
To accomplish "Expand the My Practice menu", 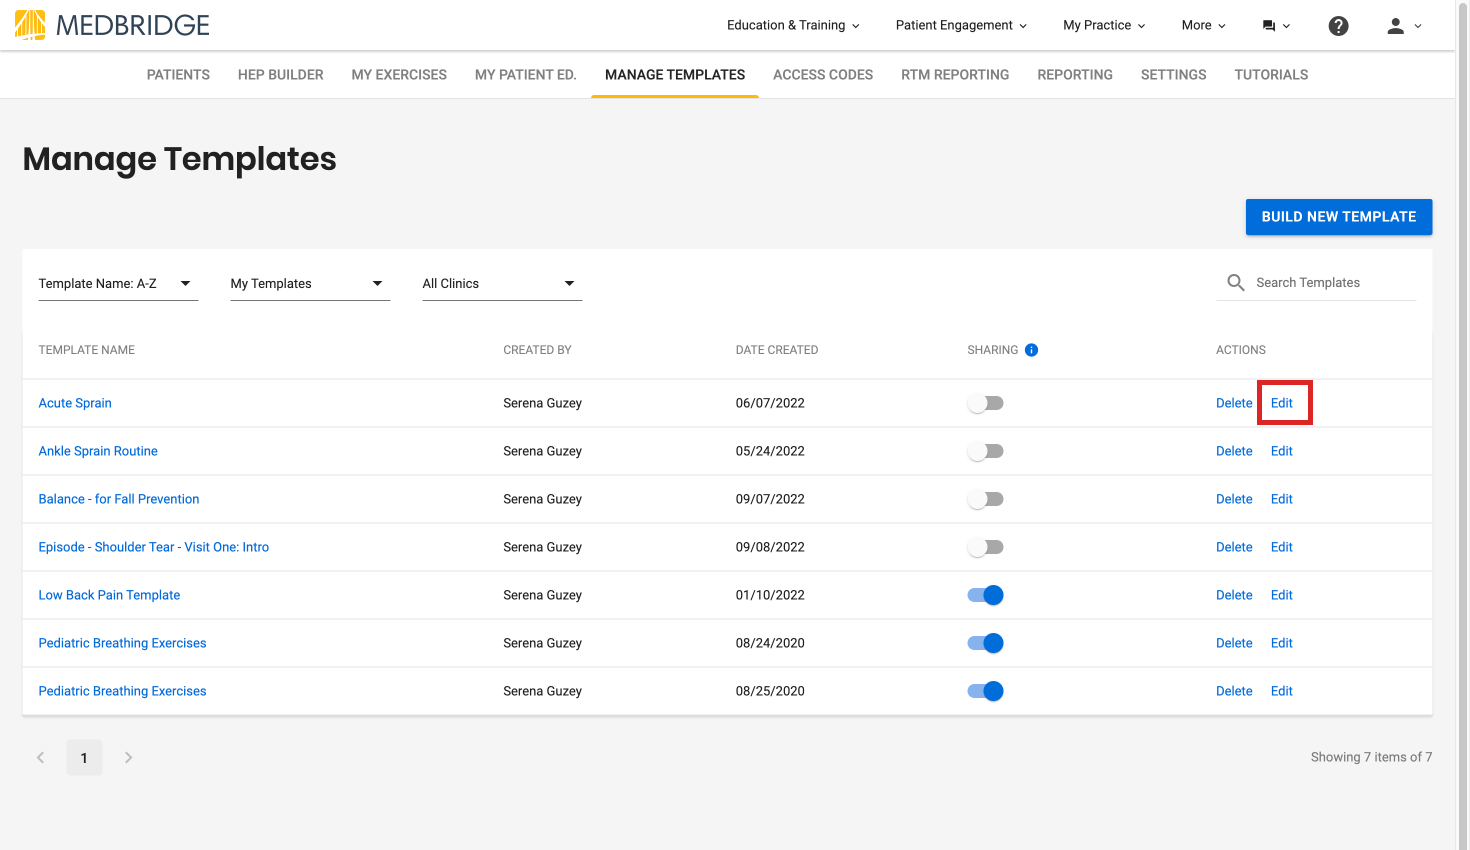I will click(1104, 26).
